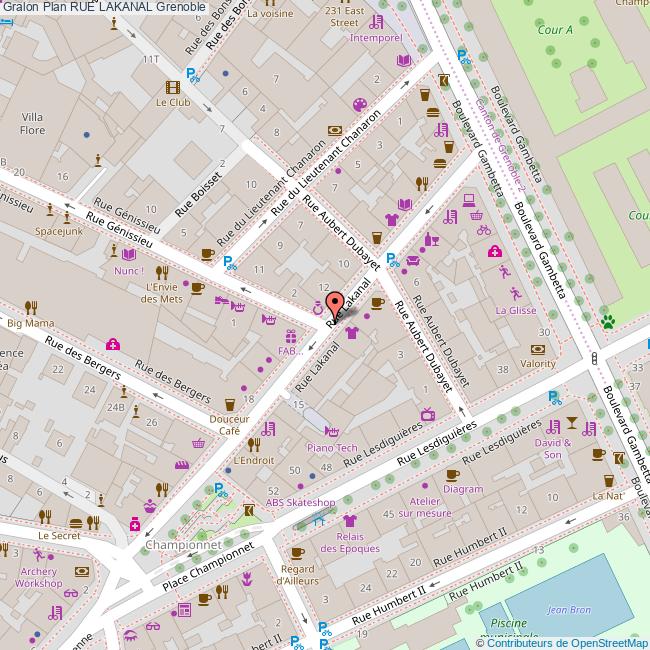
Task: Select the TV shop icon near Rue Lesdiguières
Action: 427,412
